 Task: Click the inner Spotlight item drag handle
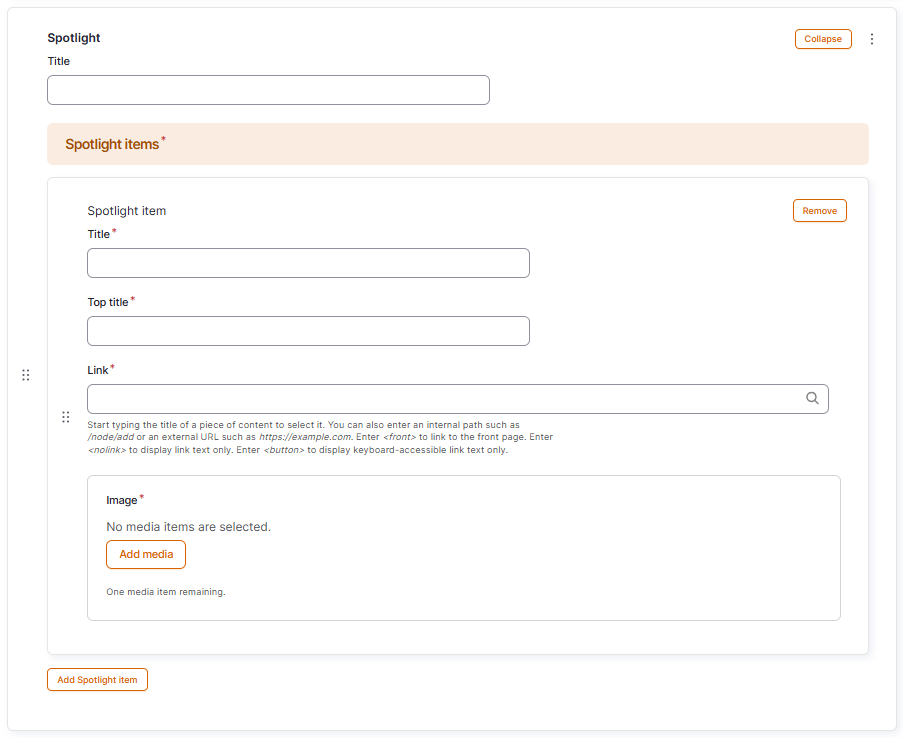click(x=66, y=417)
